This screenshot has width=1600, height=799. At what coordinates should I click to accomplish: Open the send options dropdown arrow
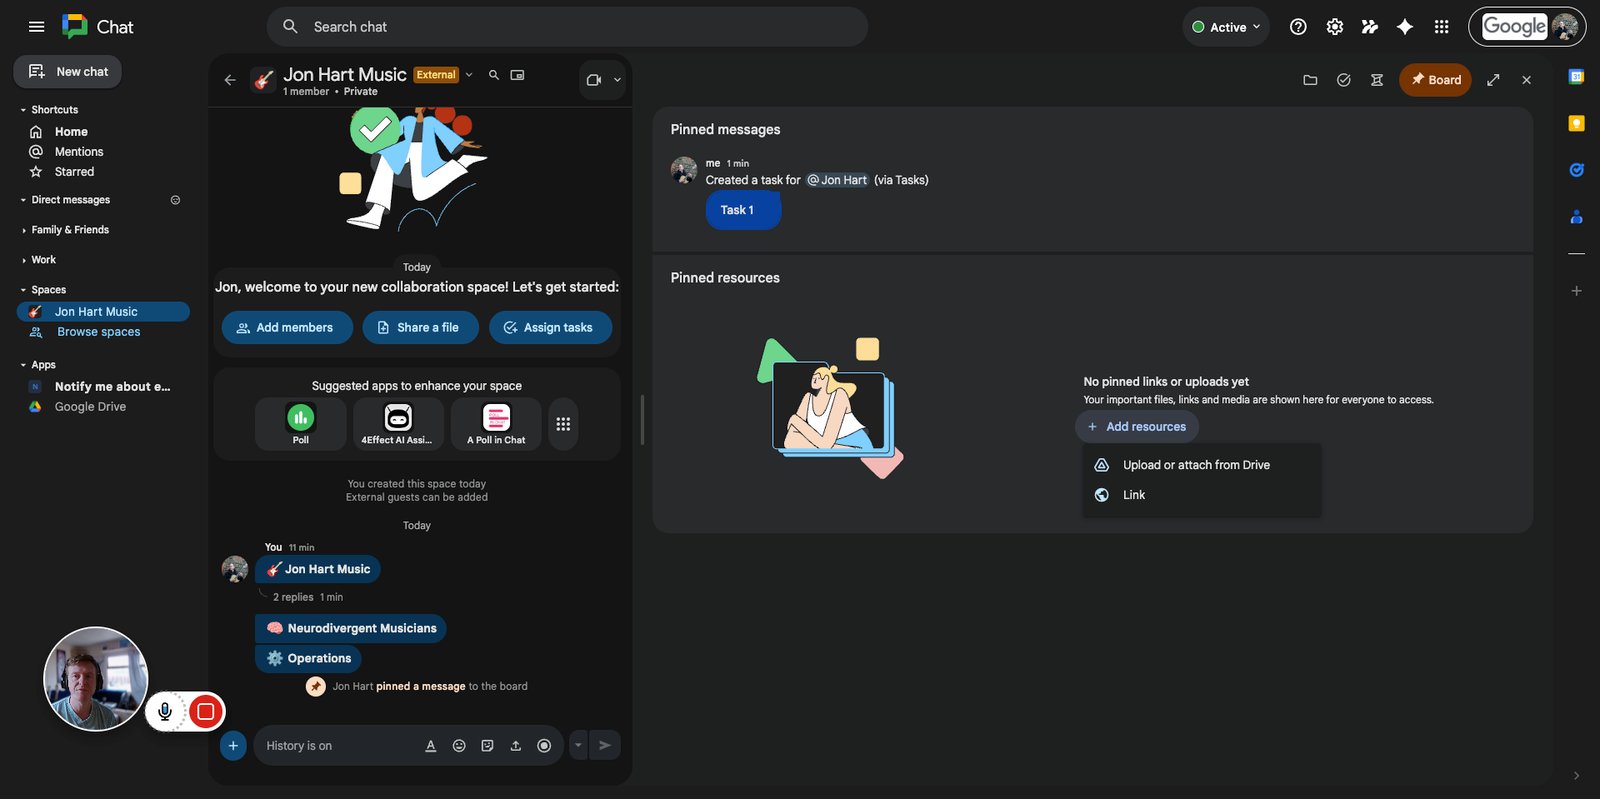coord(578,745)
